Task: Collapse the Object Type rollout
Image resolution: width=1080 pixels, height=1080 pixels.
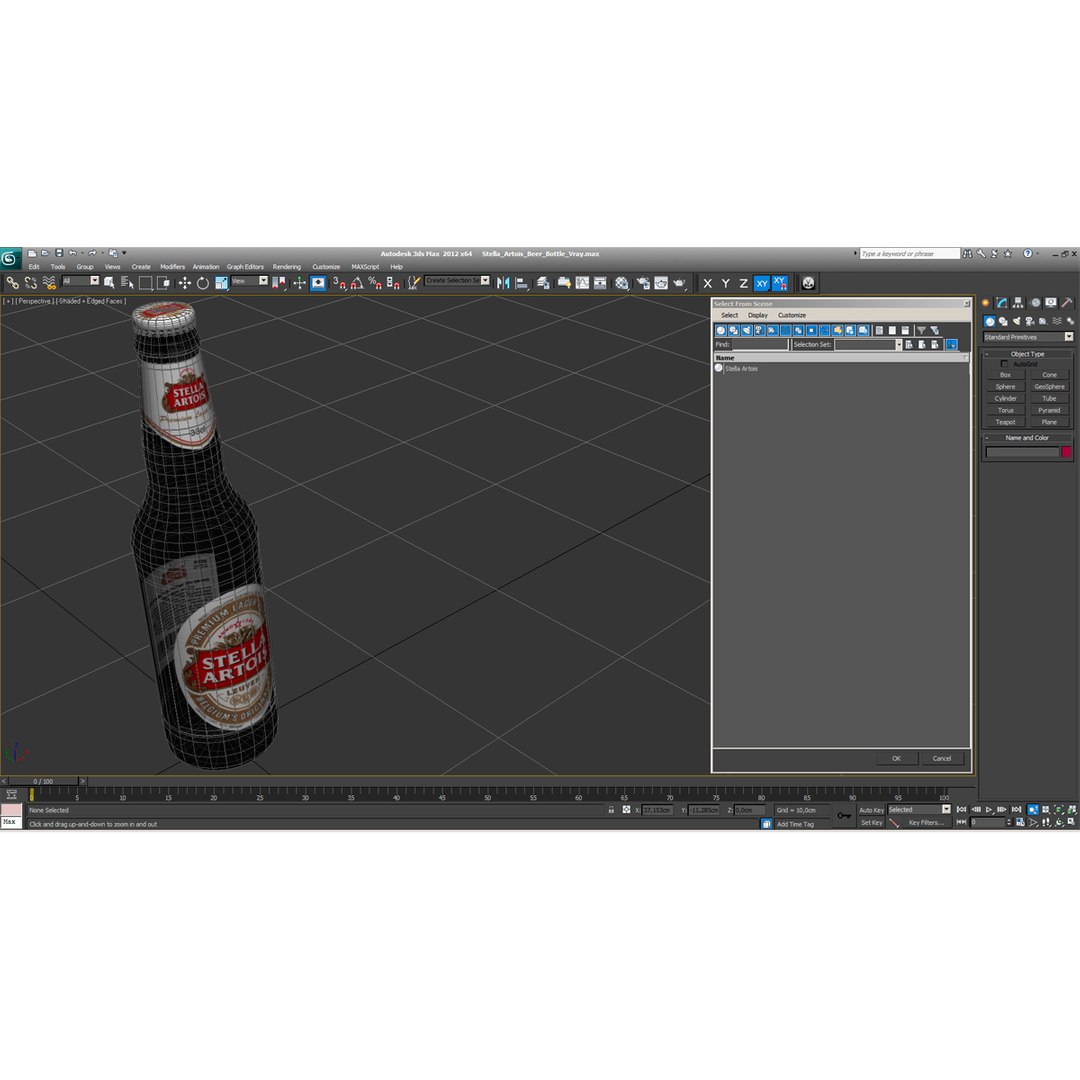Action: tap(1027, 353)
